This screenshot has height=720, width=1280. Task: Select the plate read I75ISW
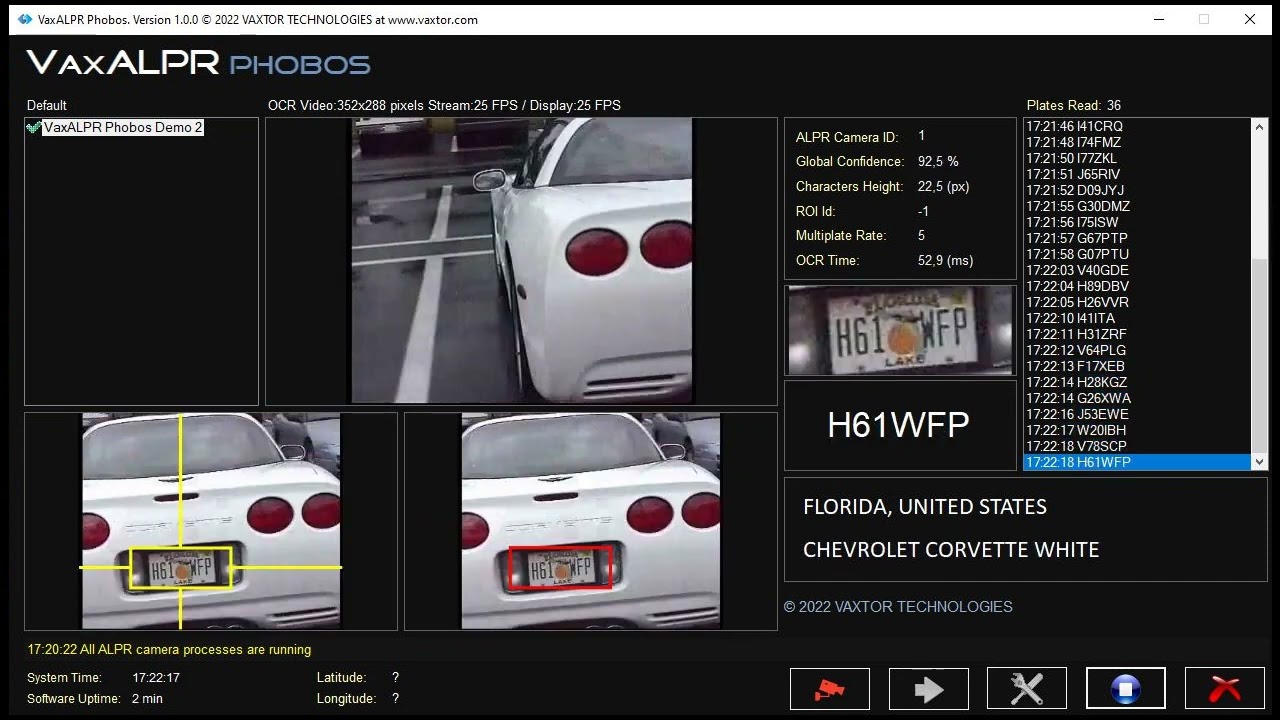click(1137, 222)
